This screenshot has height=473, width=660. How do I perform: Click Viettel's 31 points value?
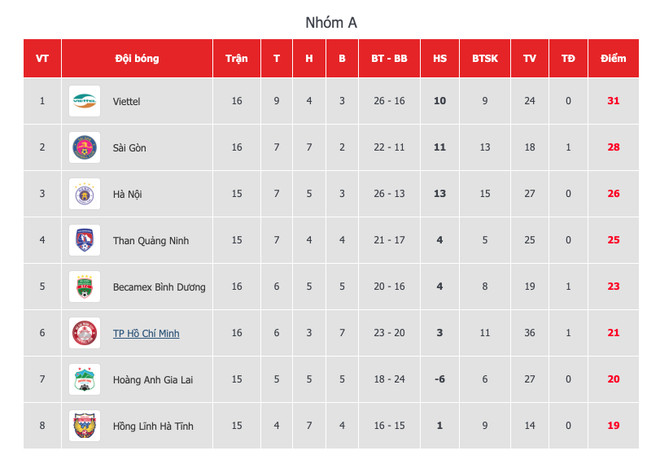coord(613,101)
